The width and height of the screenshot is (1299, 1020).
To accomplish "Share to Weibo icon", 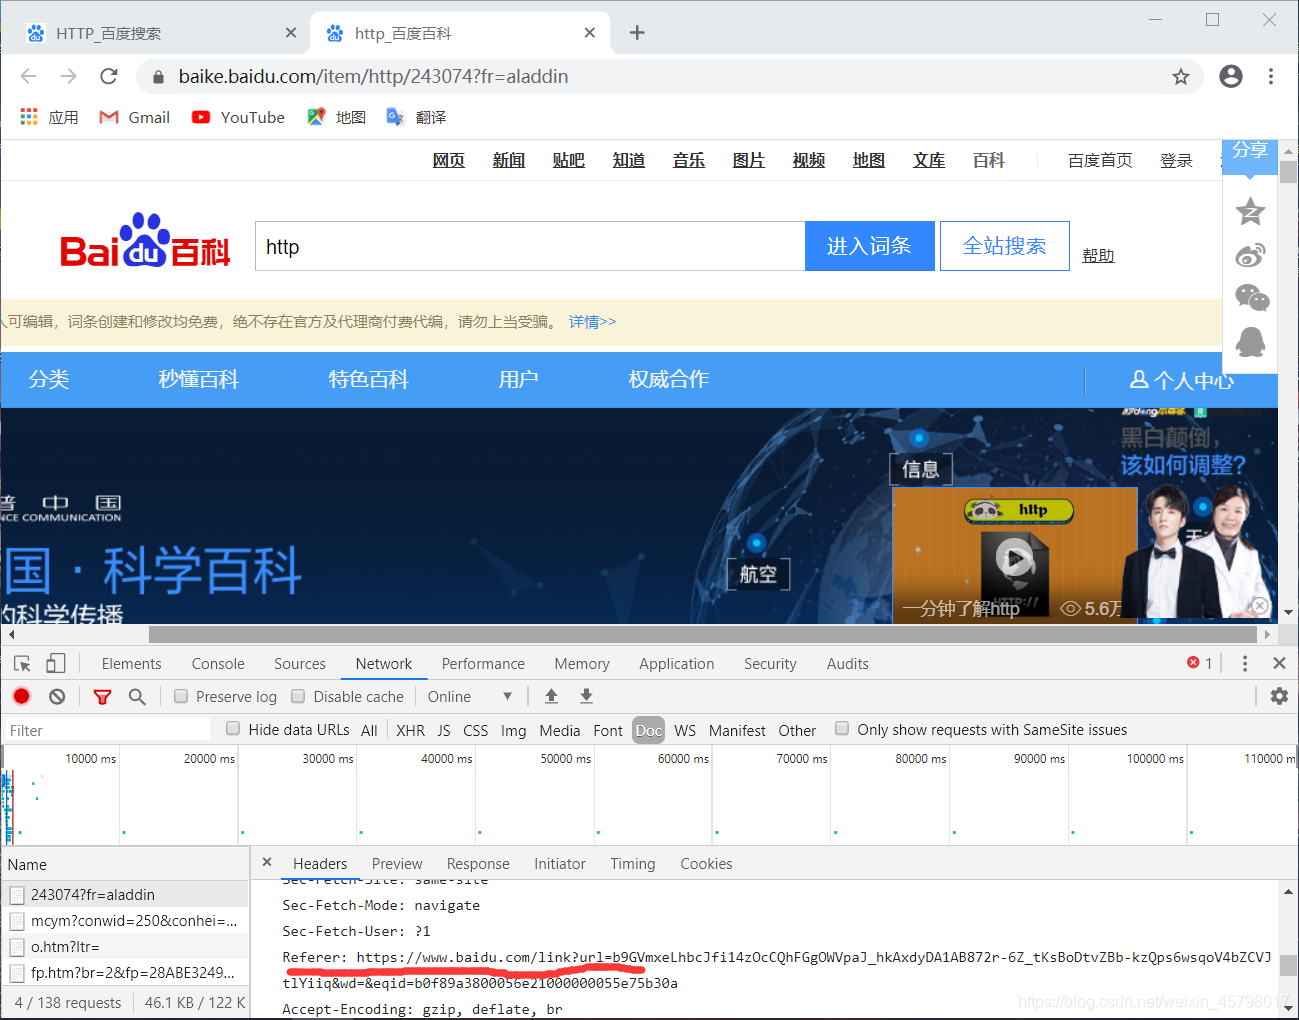I will [x=1250, y=255].
